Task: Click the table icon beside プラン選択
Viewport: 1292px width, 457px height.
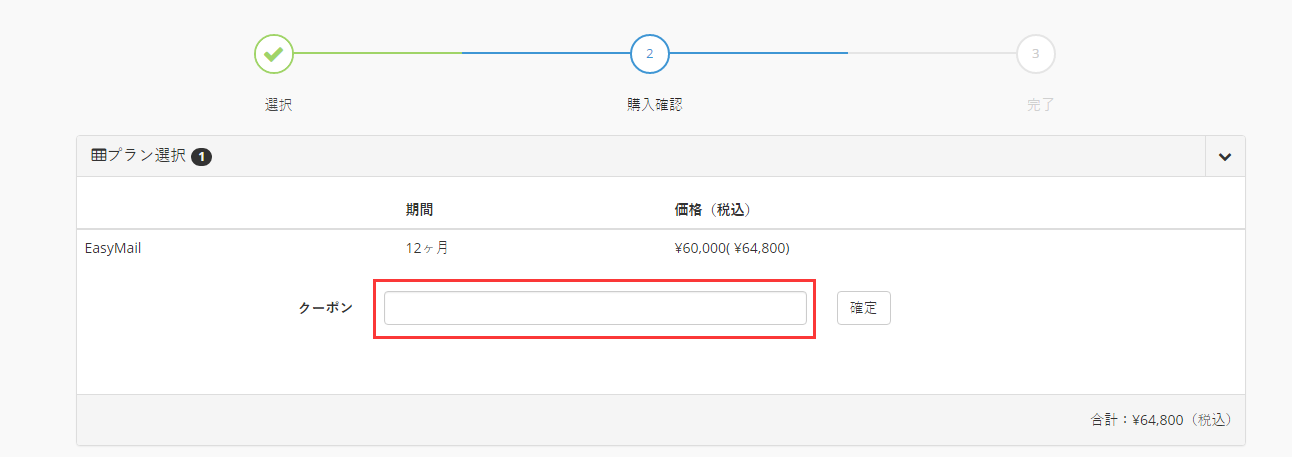Action: coord(98,156)
